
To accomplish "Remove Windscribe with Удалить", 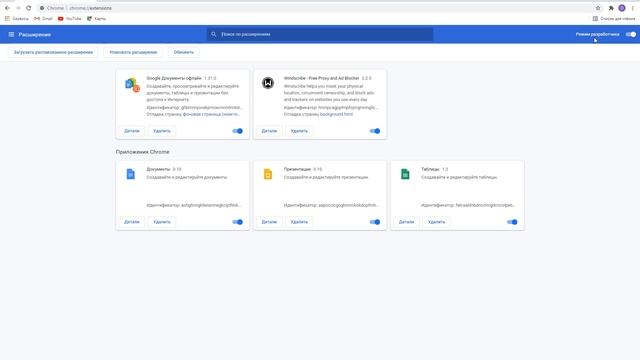I will click(299, 131).
